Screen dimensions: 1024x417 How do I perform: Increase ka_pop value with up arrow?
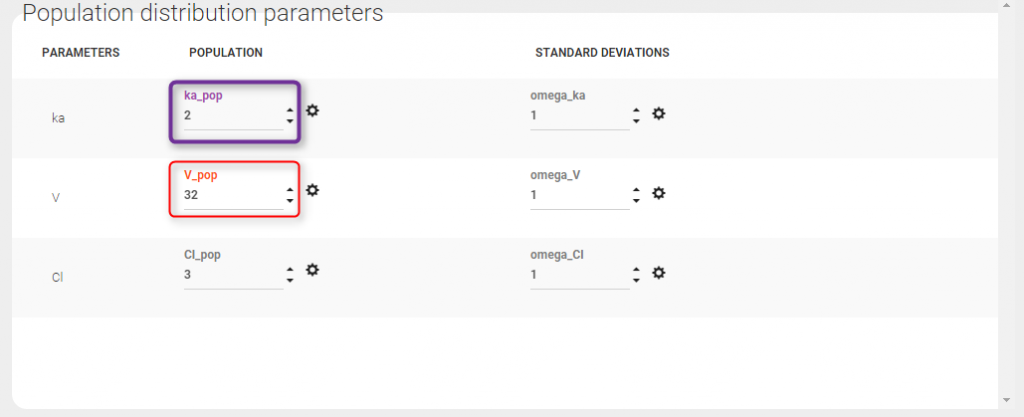tap(290, 108)
